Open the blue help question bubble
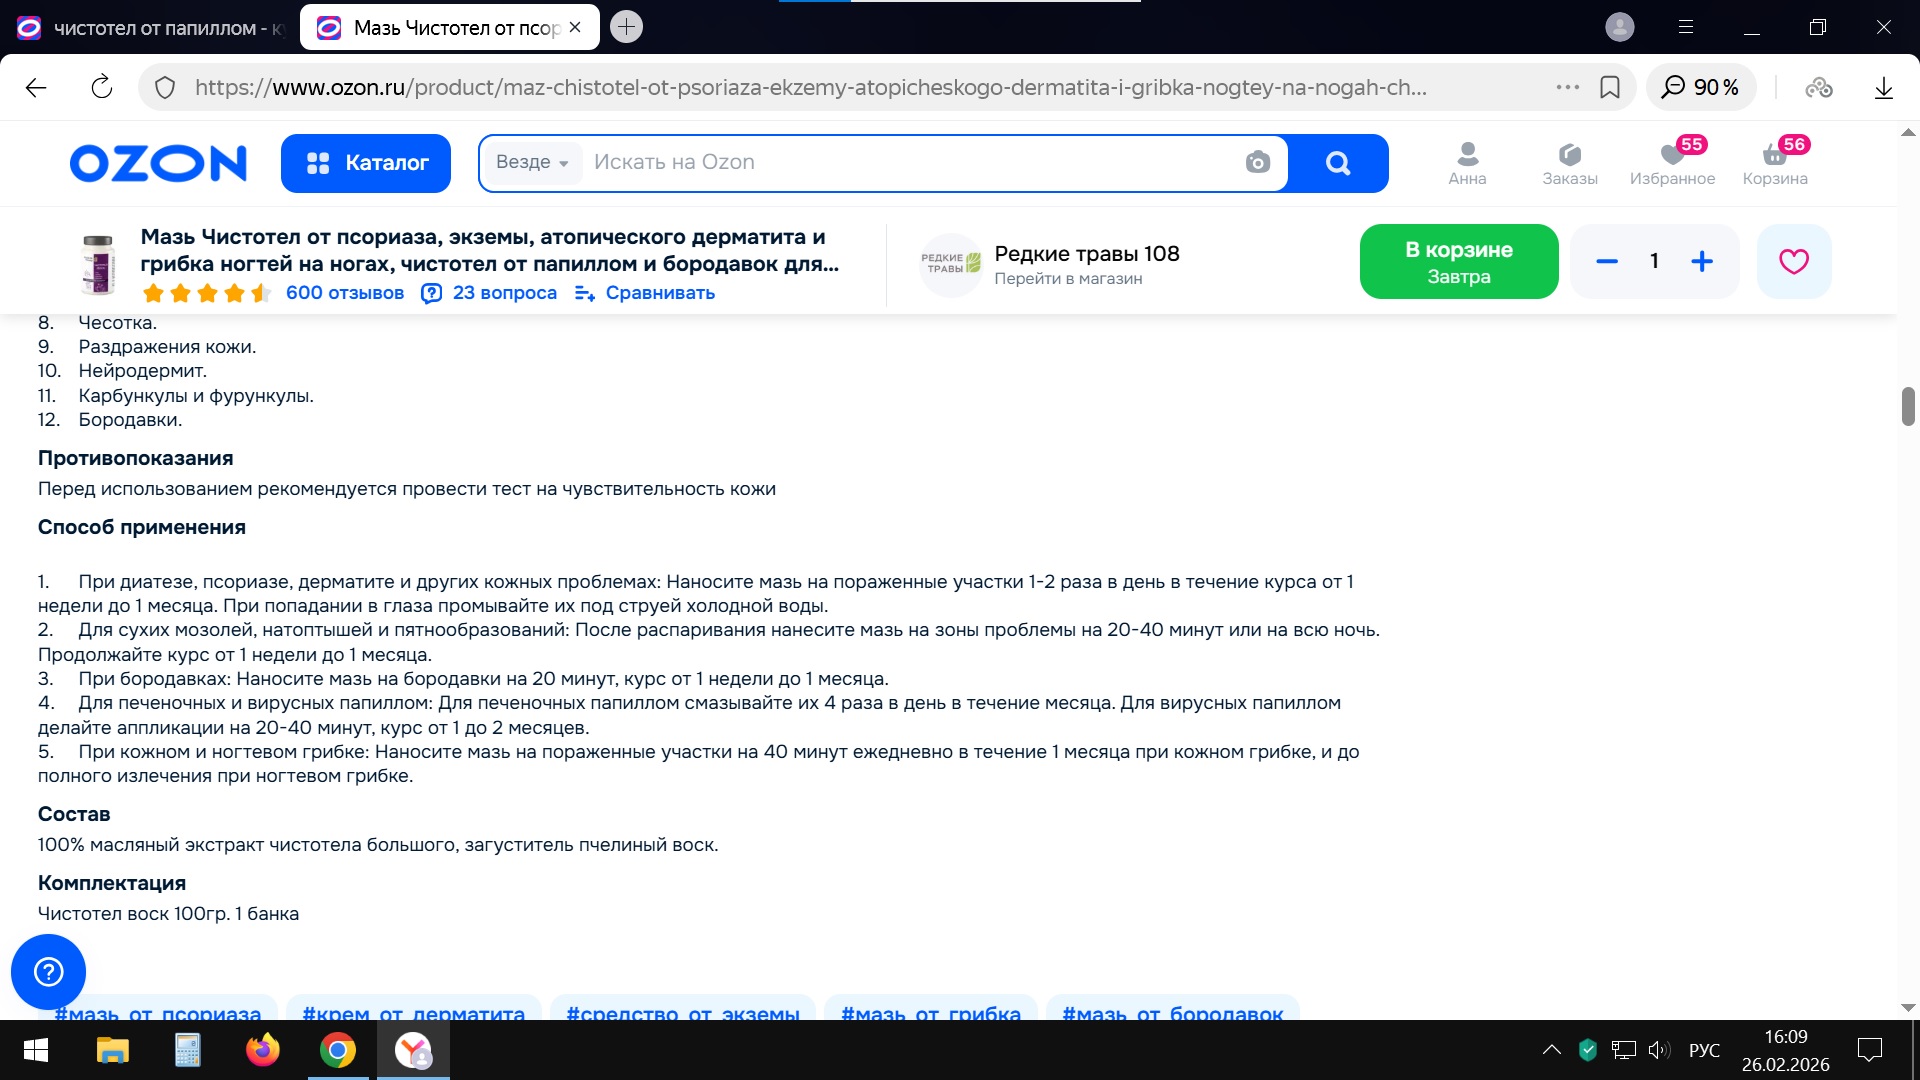The image size is (1920, 1080). coord(48,971)
